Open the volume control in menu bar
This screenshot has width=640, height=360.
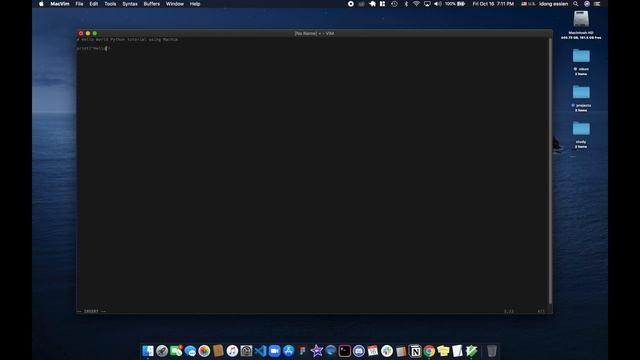[438, 4]
